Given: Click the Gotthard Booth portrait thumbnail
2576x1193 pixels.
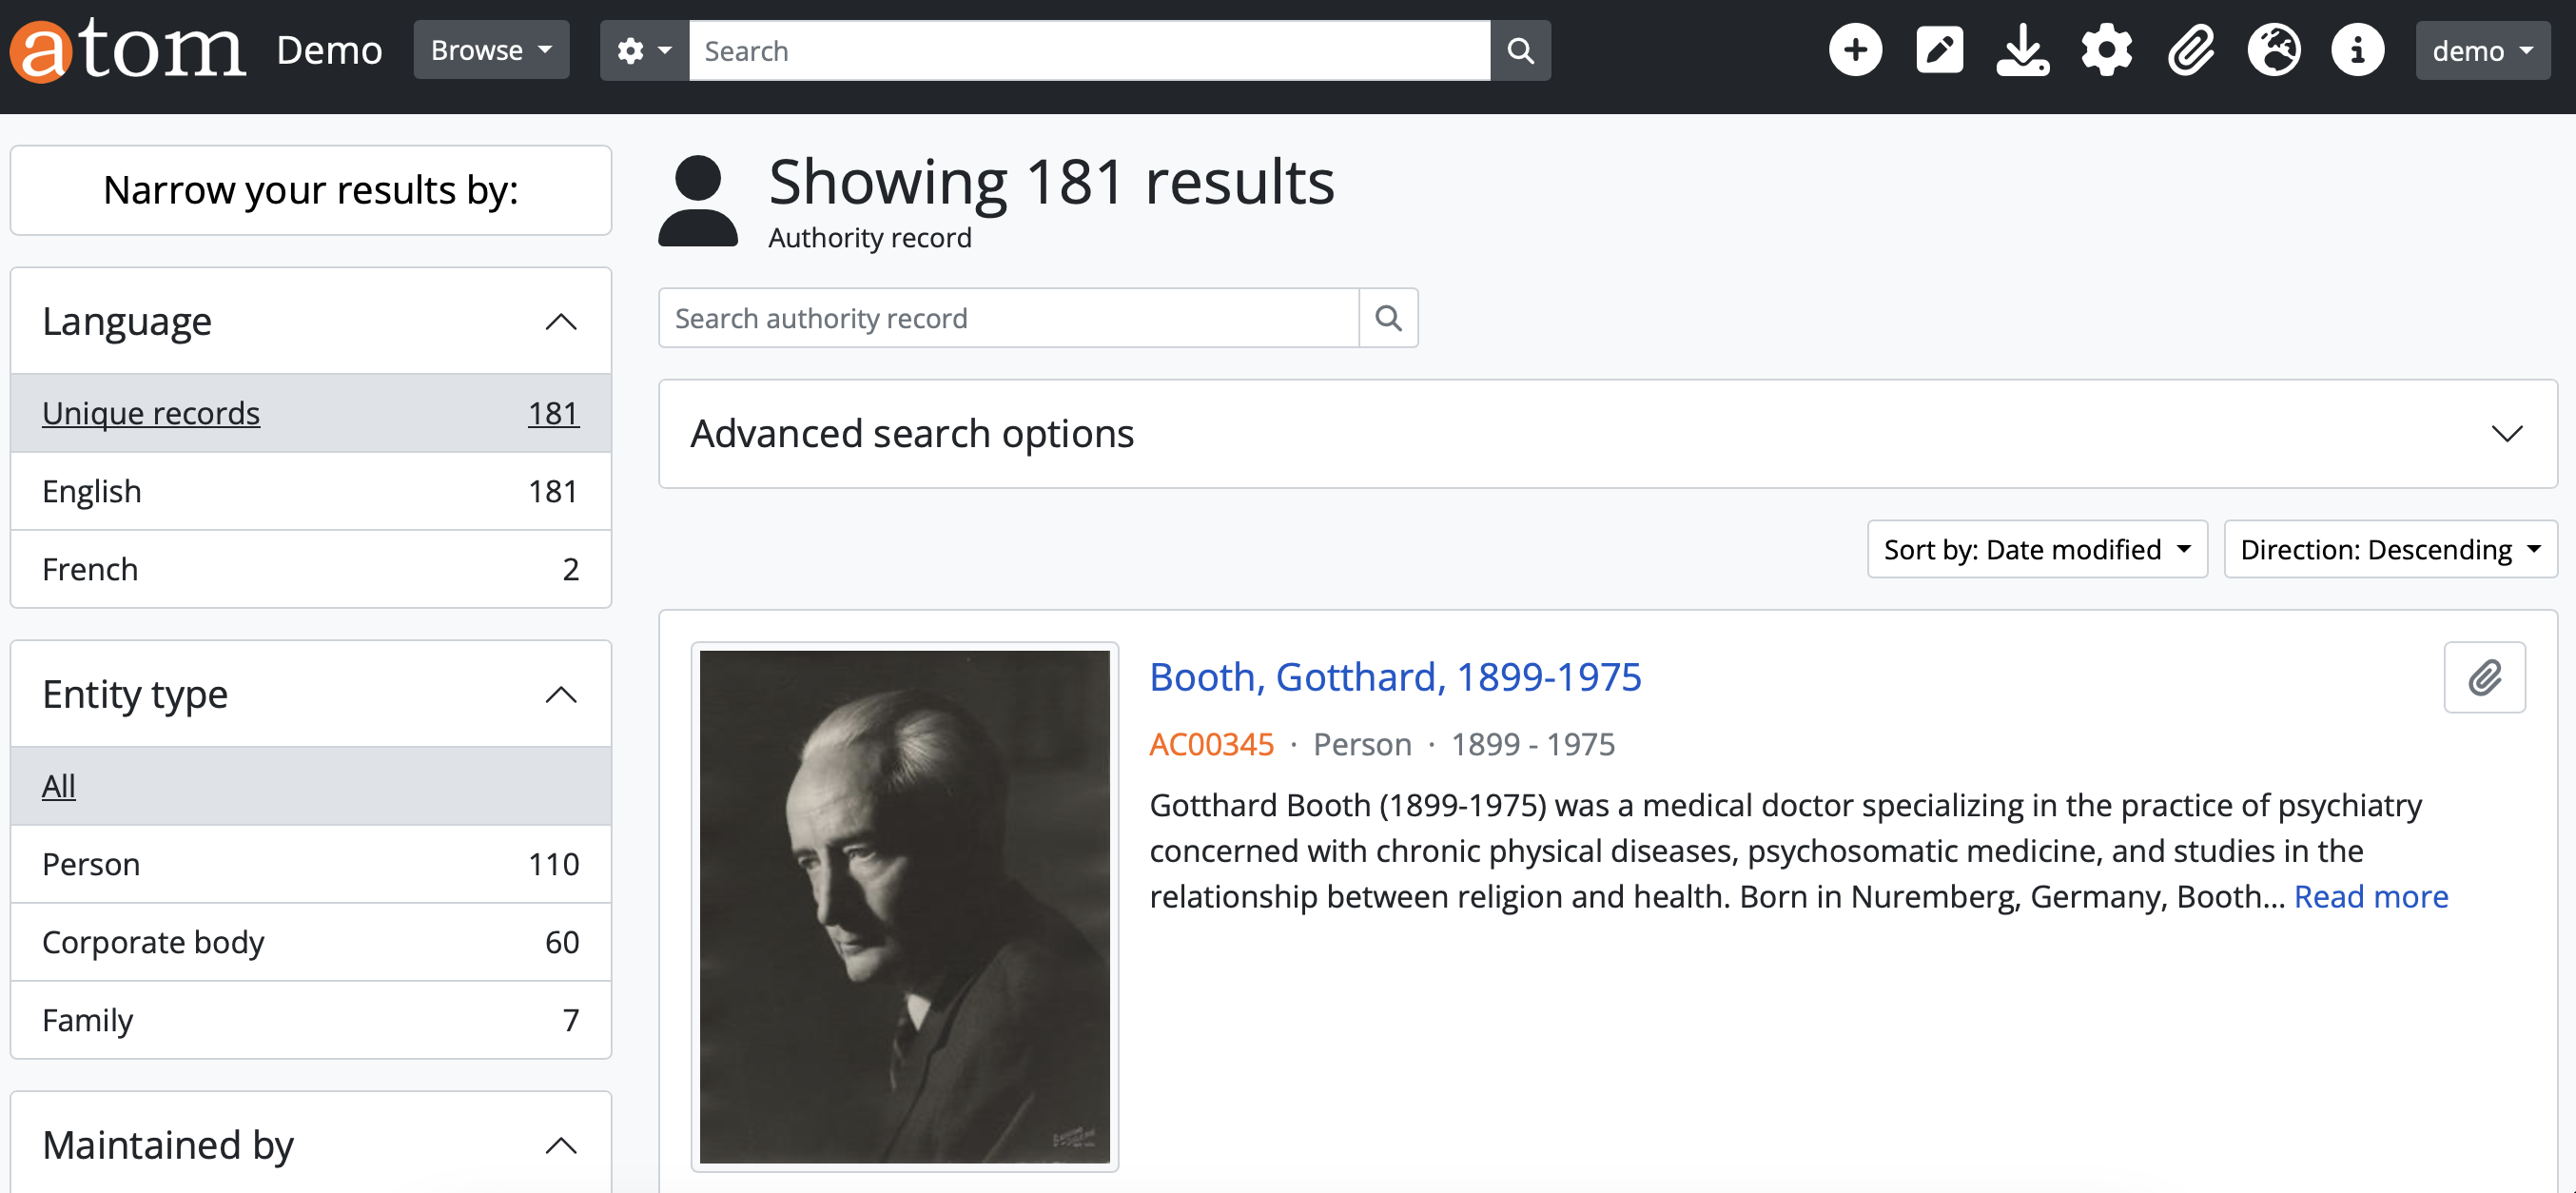Looking at the screenshot, I should pos(904,906).
